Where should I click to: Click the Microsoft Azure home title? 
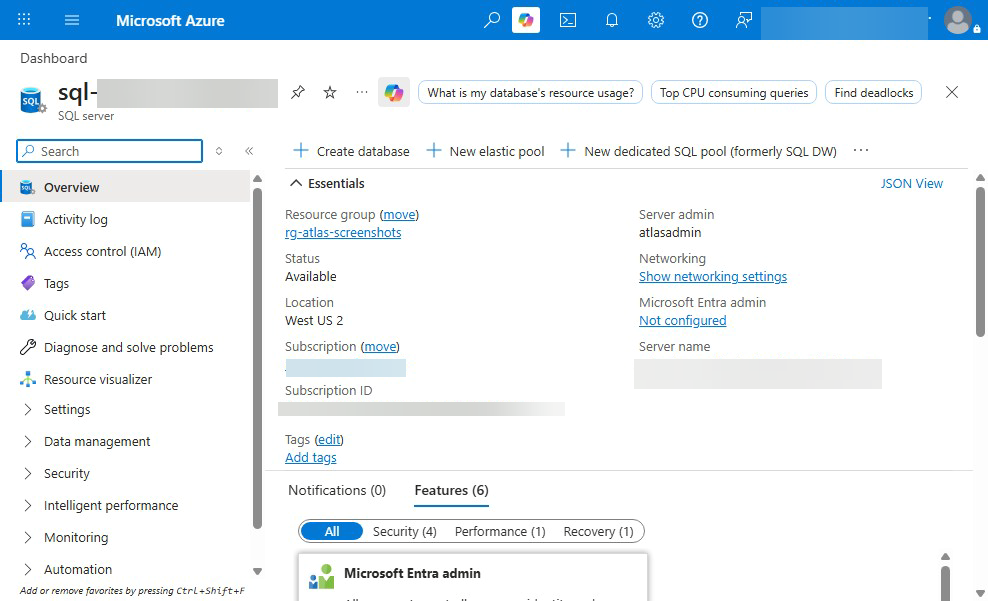pyautogui.click(x=170, y=20)
